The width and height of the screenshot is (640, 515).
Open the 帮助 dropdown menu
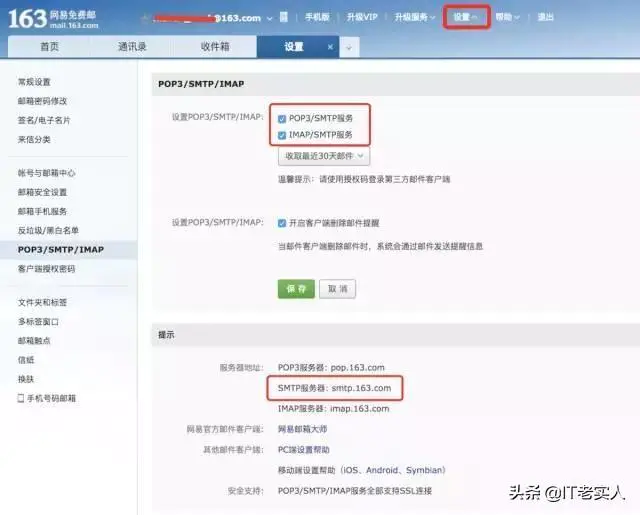tap(507, 17)
